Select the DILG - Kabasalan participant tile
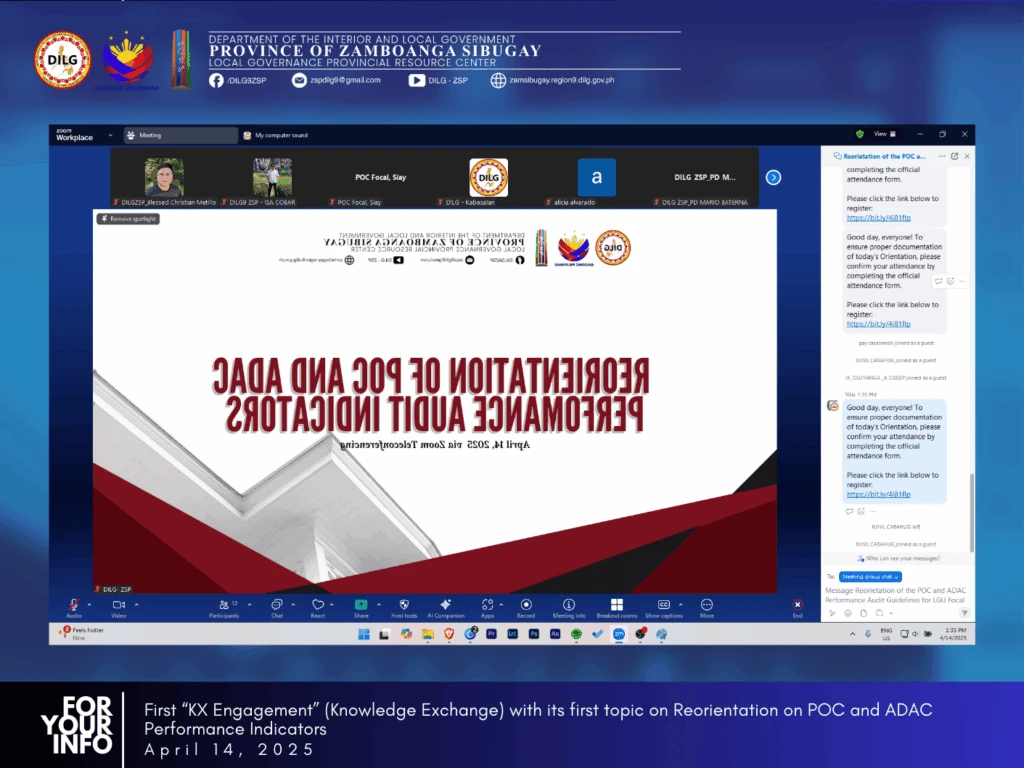 pyautogui.click(x=488, y=178)
